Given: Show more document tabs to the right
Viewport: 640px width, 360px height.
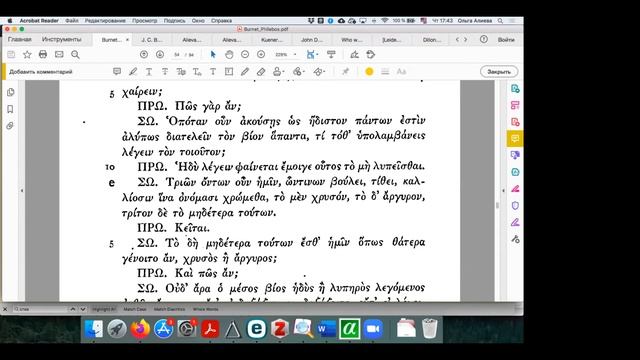Looking at the screenshot, I should (x=465, y=40).
